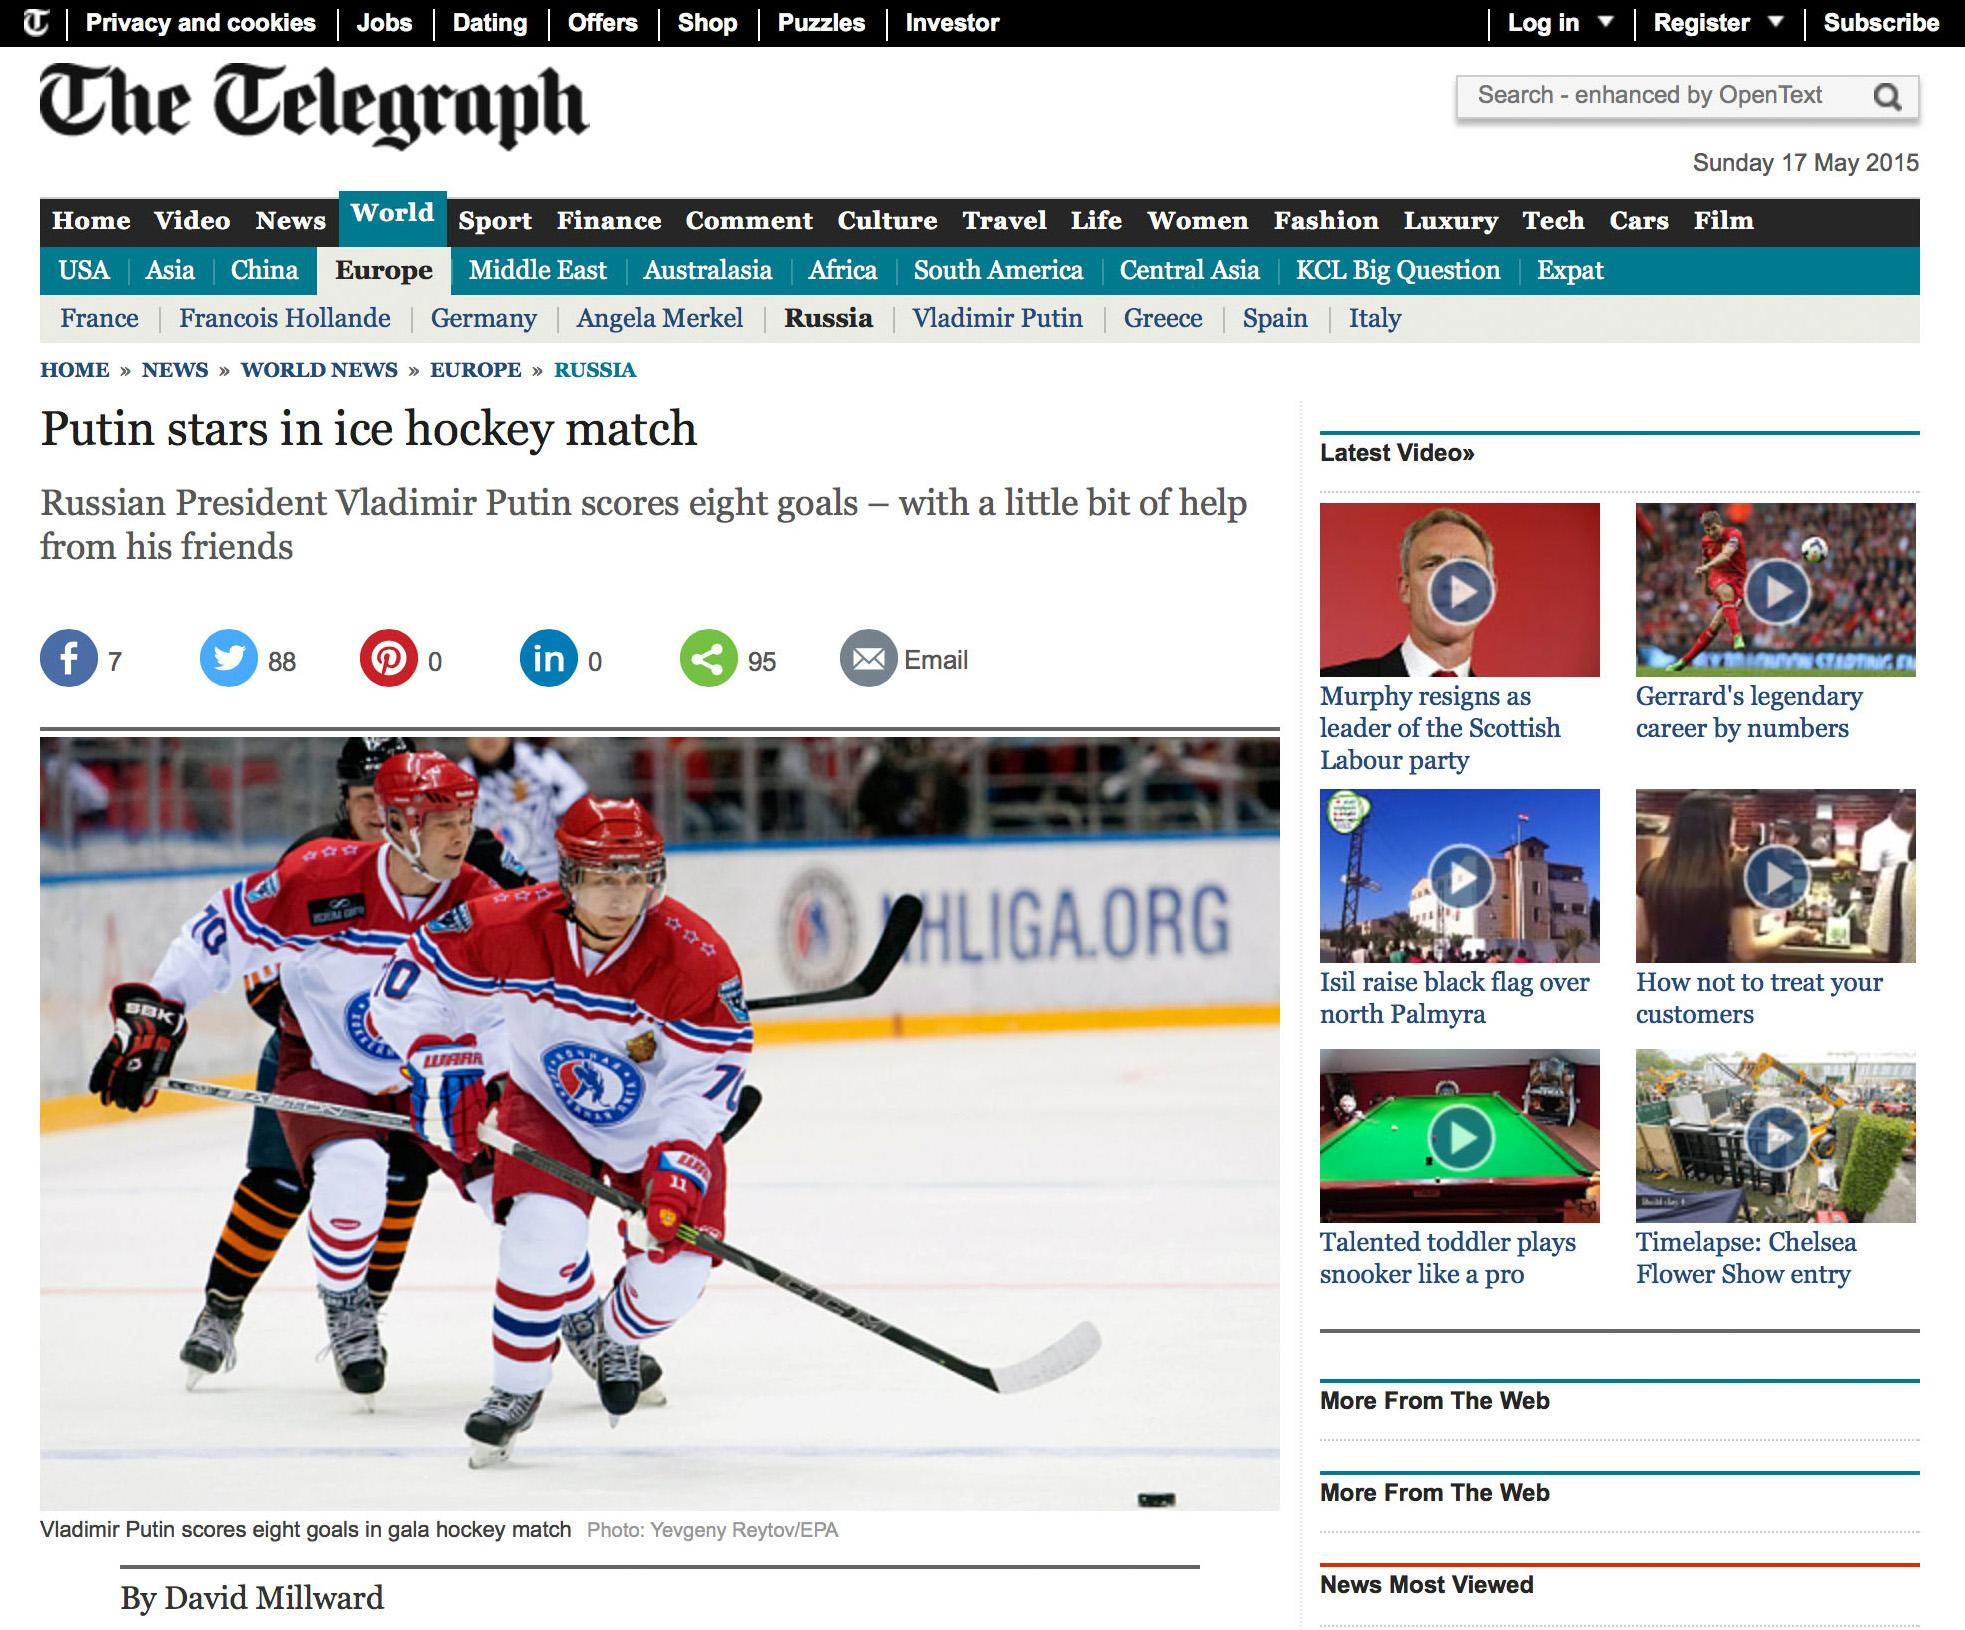Share via LinkedIn icon
The height and width of the screenshot is (1630, 1965).
click(x=548, y=659)
